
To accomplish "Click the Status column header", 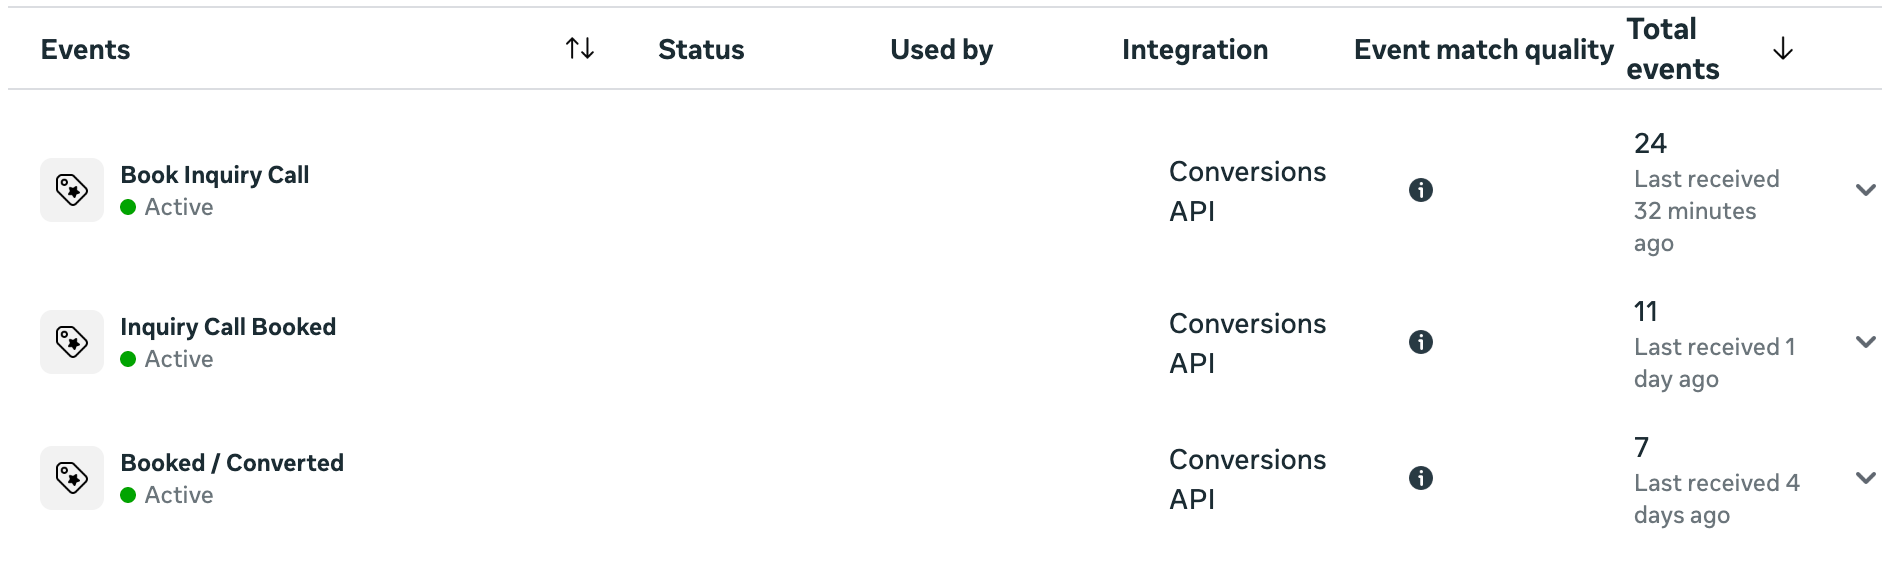I will (701, 50).
